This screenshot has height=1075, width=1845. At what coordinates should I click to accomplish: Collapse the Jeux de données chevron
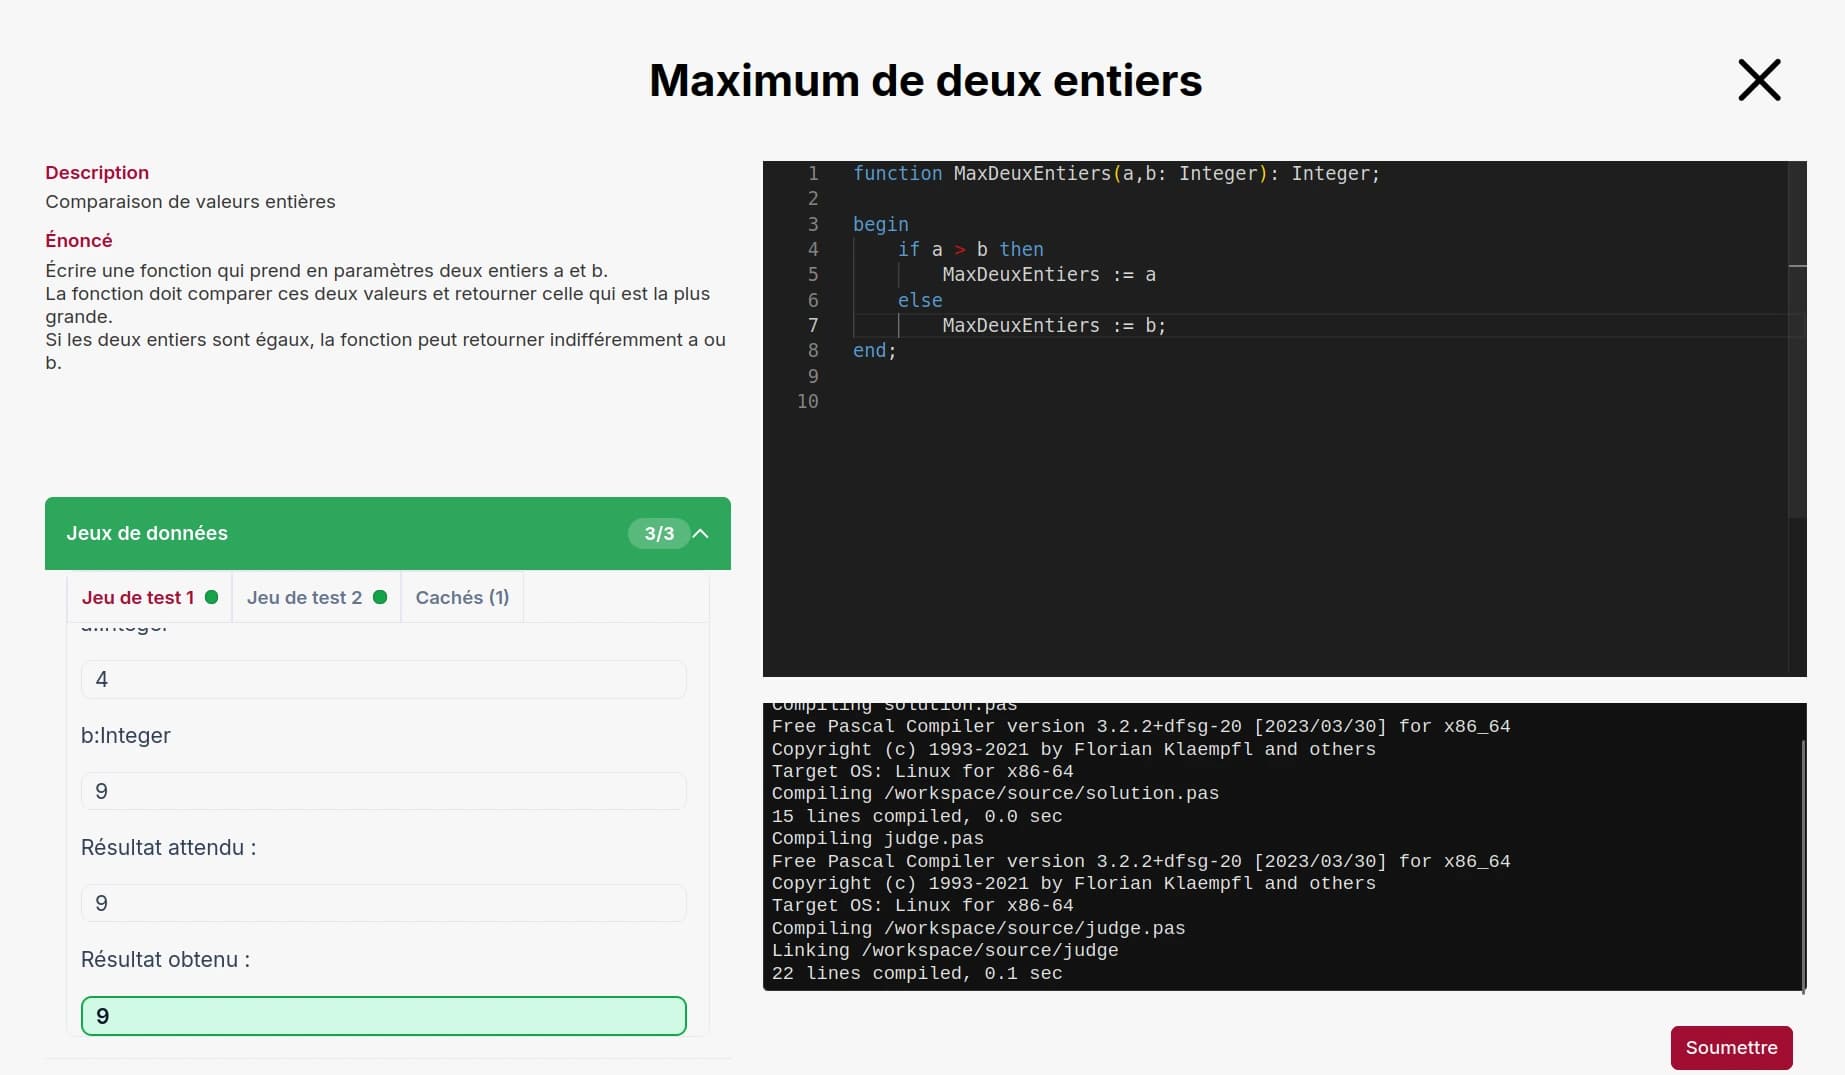click(x=701, y=533)
